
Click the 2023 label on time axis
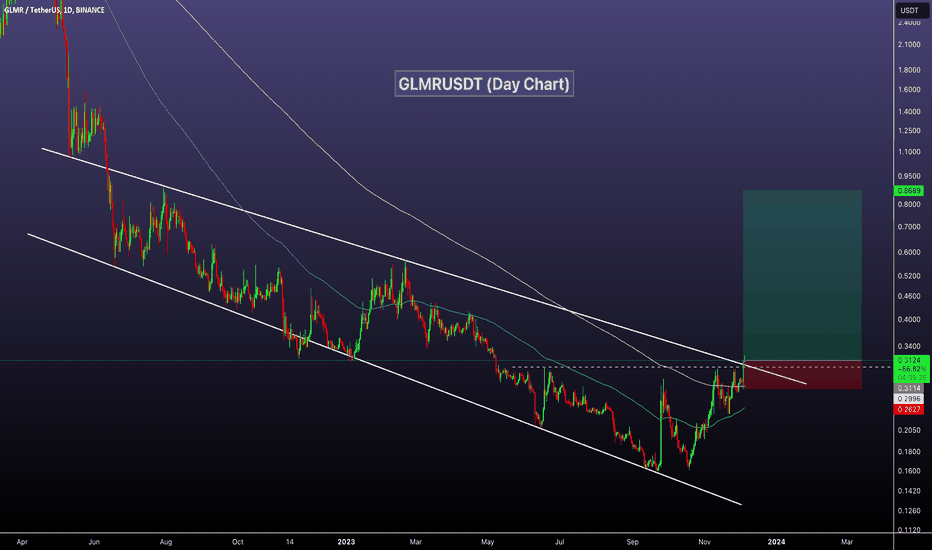tap(346, 542)
